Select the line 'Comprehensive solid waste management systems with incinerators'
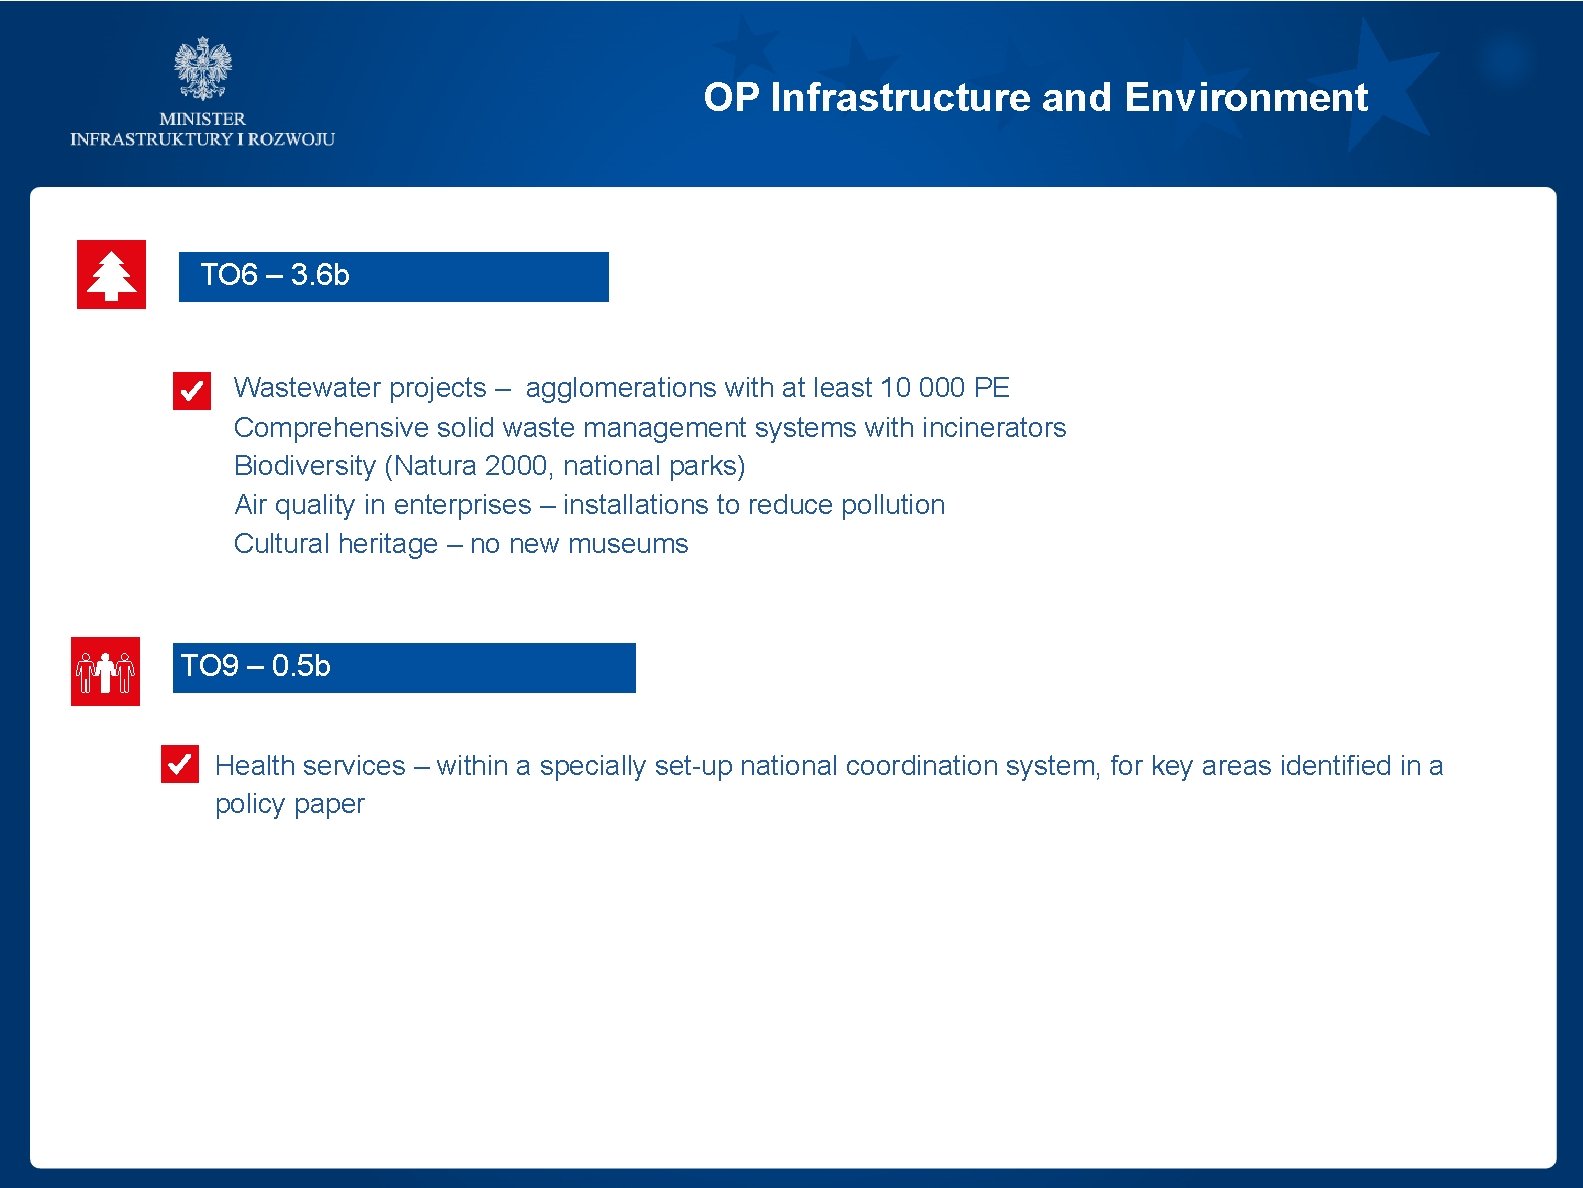The height and width of the screenshot is (1188, 1583). [x=650, y=428]
